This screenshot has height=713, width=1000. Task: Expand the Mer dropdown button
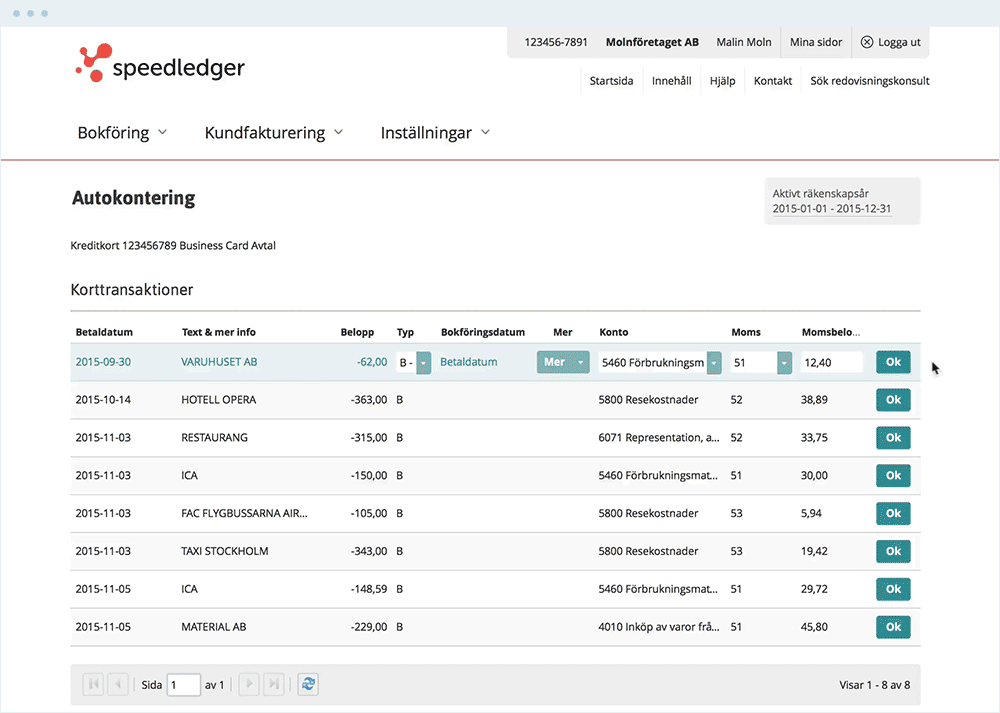pyautogui.click(x=562, y=362)
